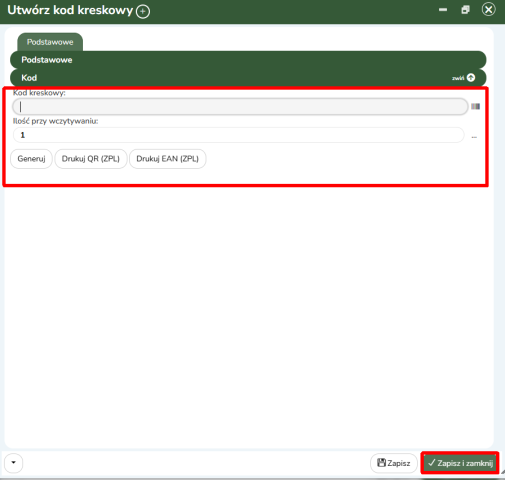Click the barcode scan icon beside the field
Image resolution: width=505 pixels, height=480 pixels.
coord(475,106)
